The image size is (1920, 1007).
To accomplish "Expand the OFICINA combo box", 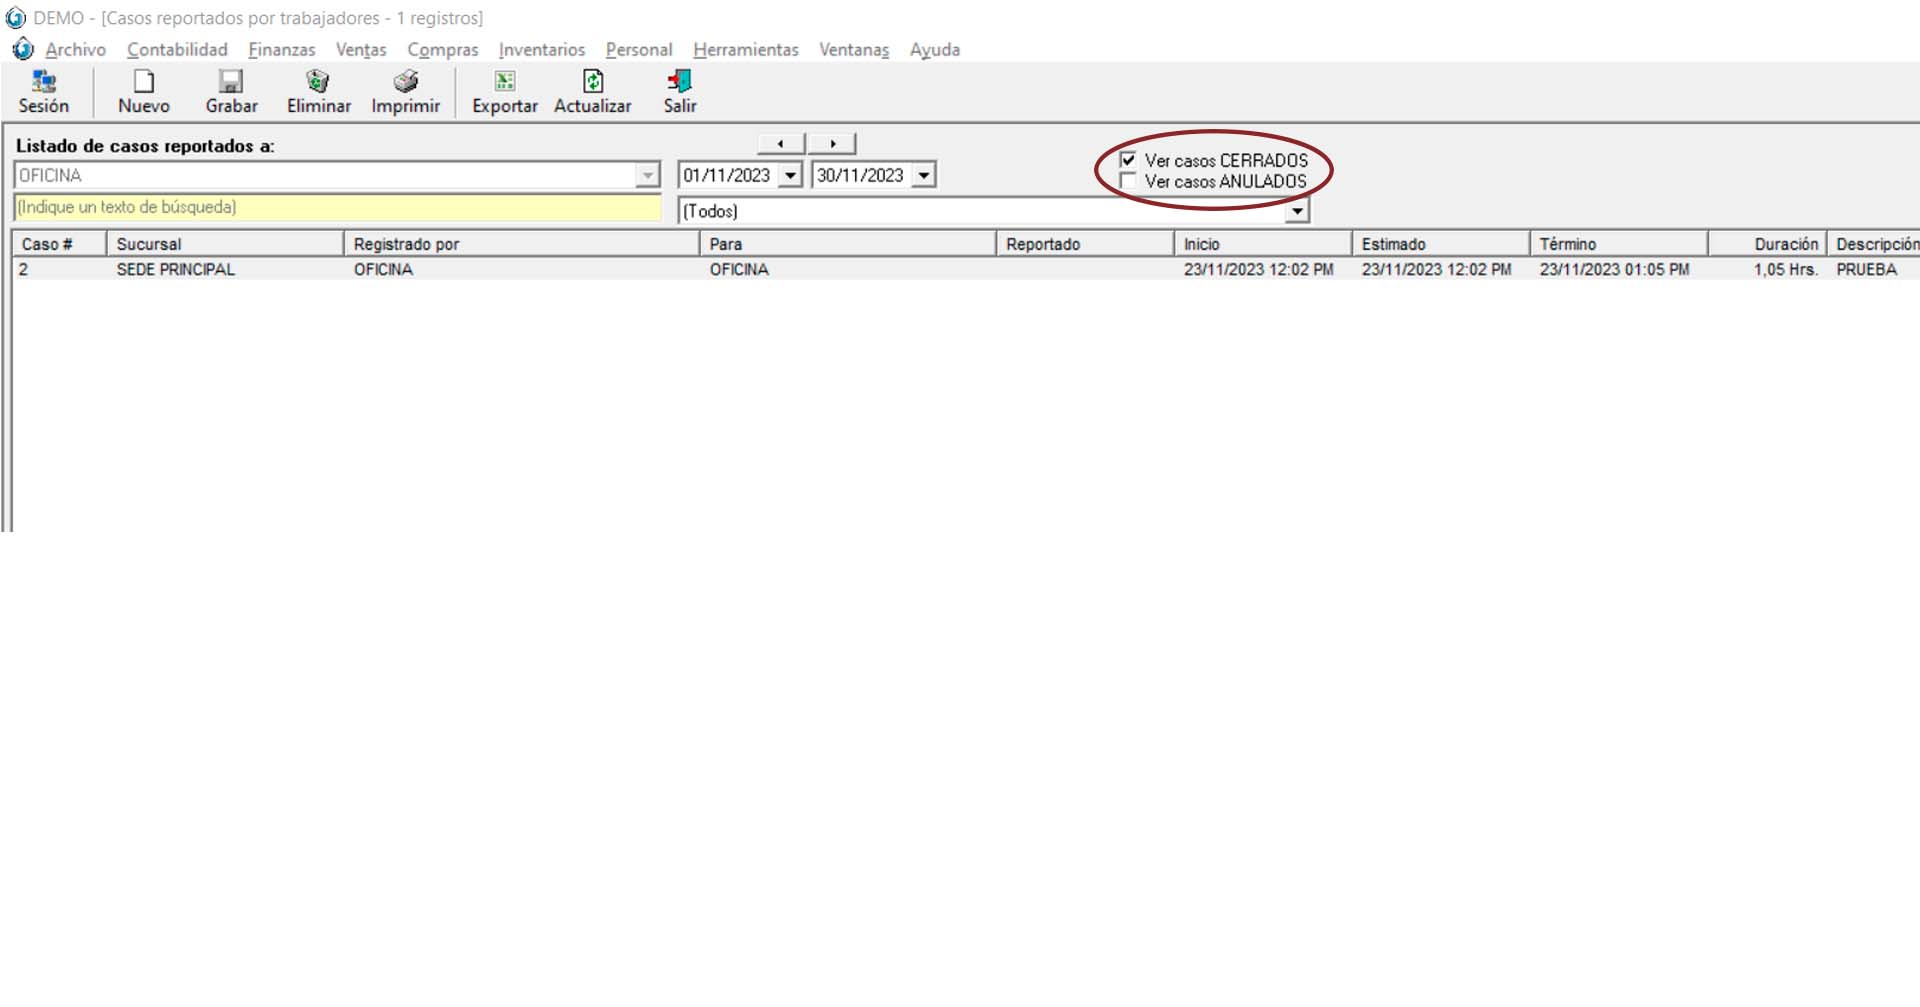I will (647, 176).
